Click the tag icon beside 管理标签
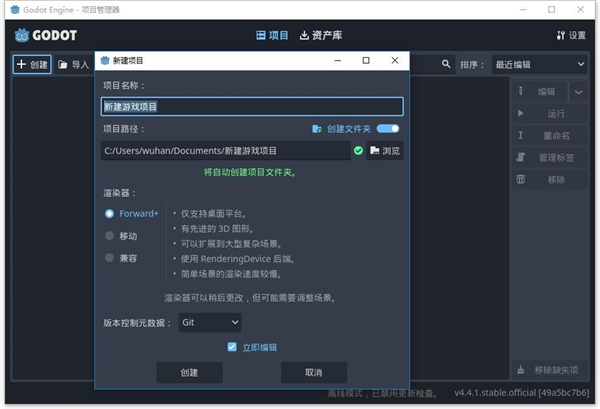The image size is (600, 409). [520, 157]
